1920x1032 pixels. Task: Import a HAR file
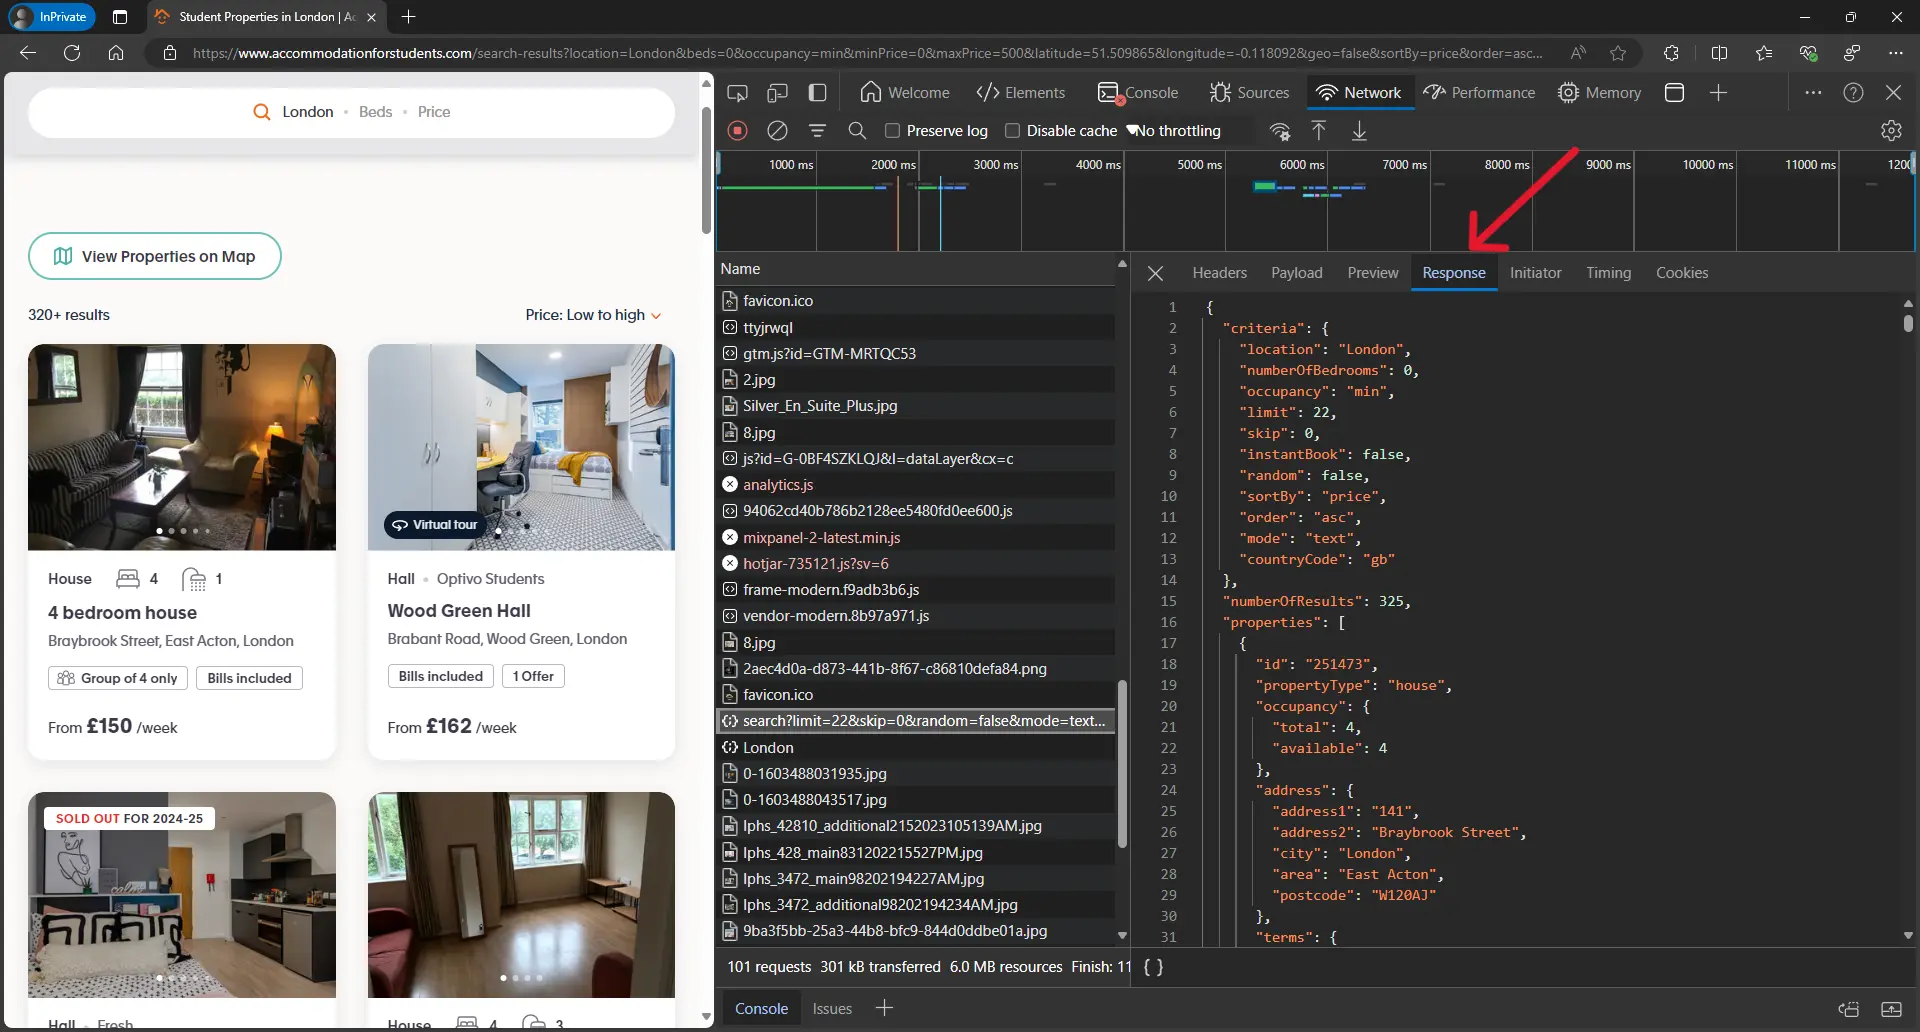click(1318, 131)
